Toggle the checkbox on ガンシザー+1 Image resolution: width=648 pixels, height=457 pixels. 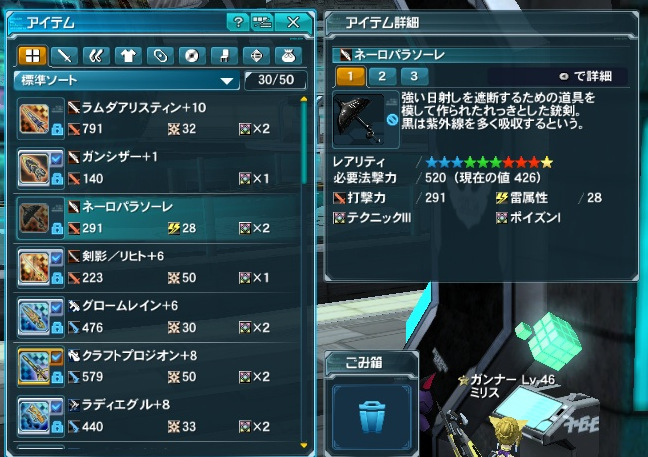click(57, 158)
